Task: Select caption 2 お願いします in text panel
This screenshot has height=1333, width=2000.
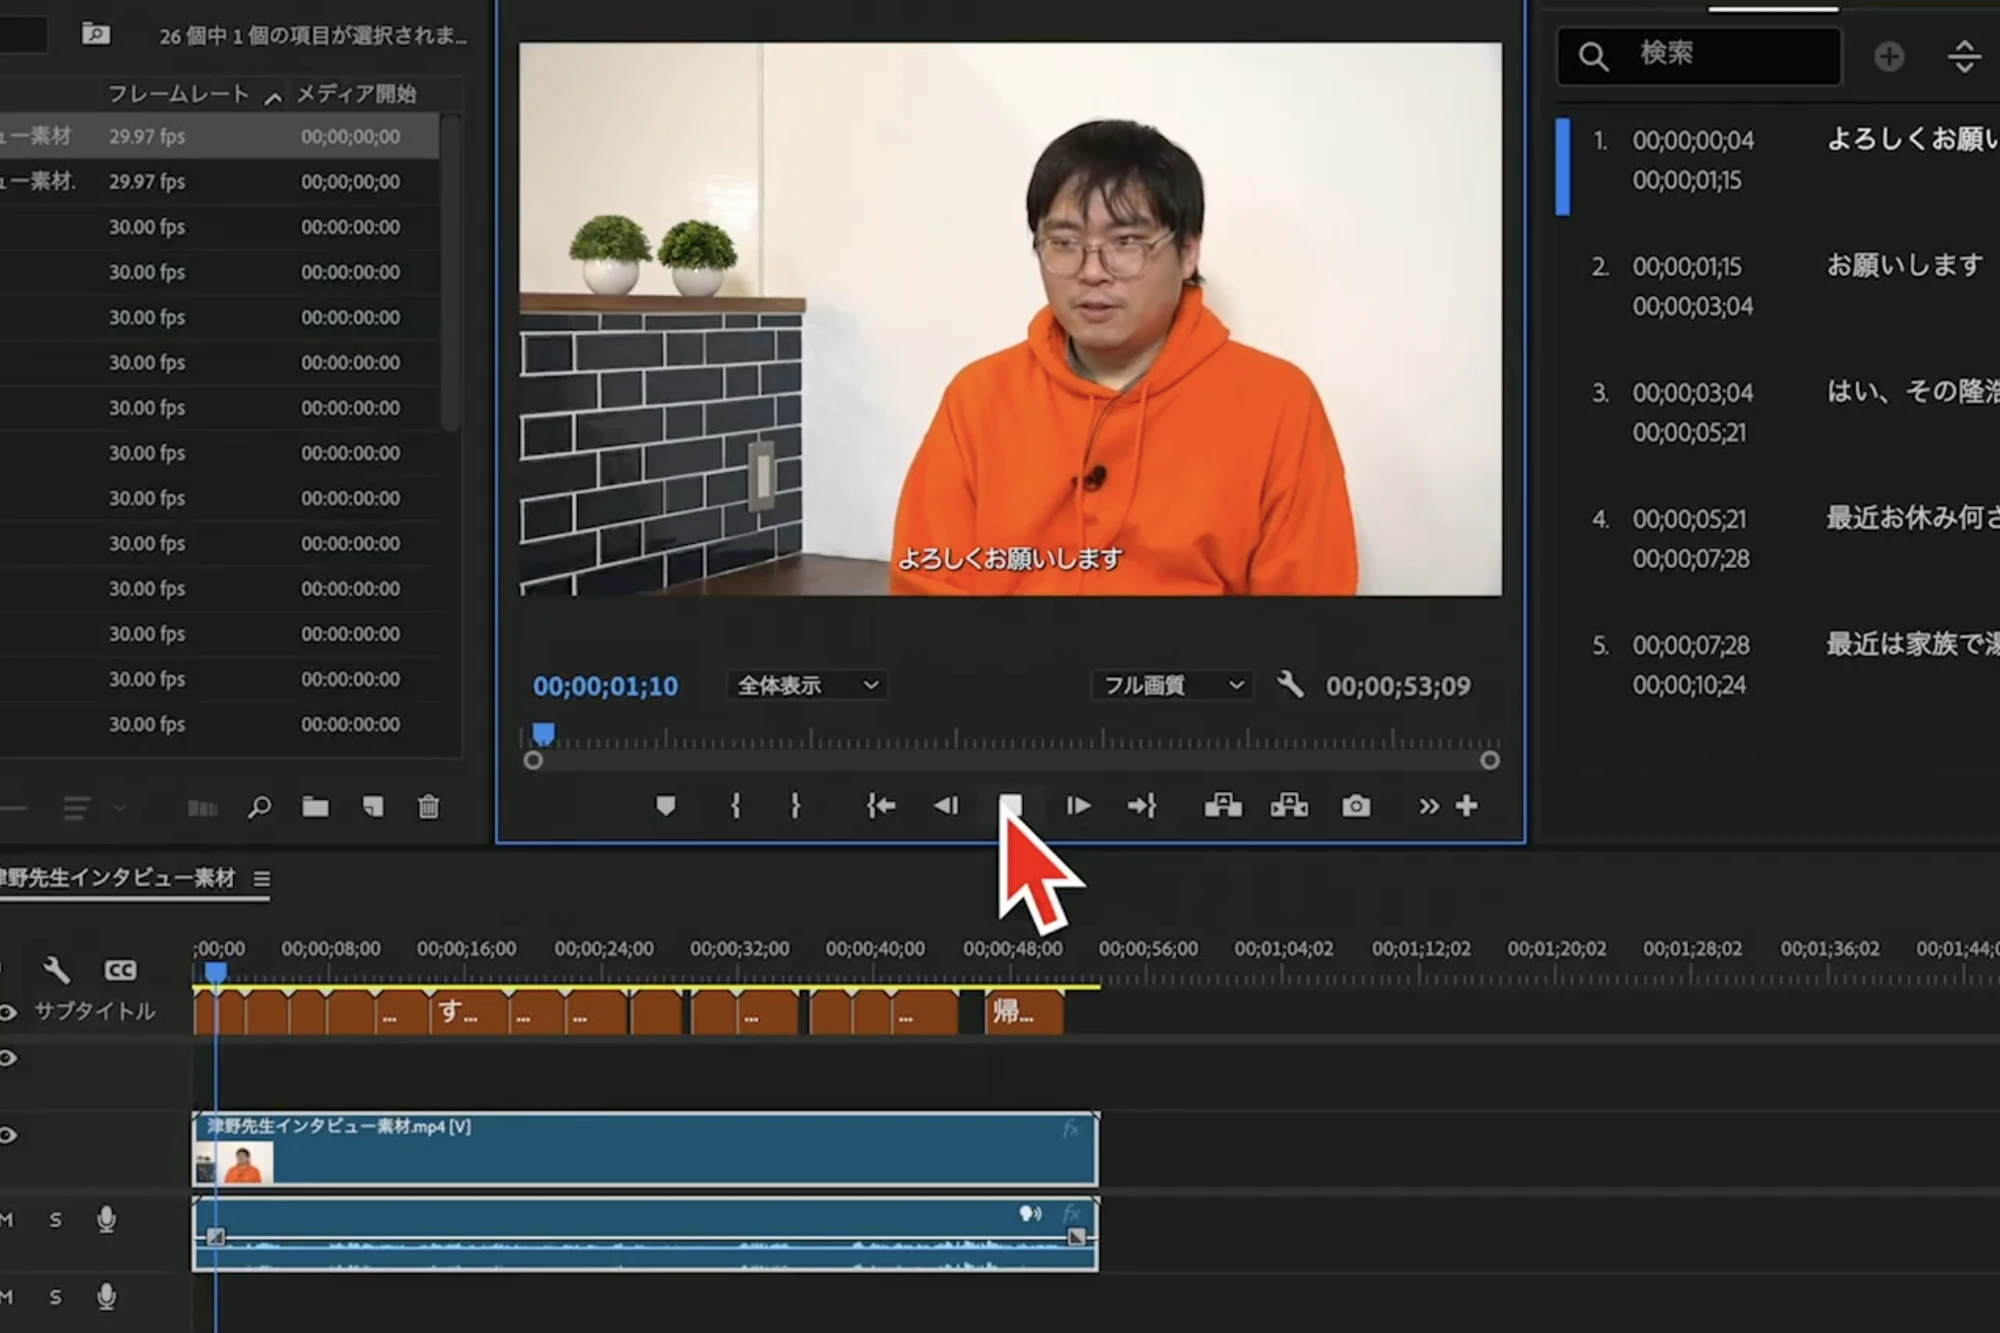Action: point(1904,266)
